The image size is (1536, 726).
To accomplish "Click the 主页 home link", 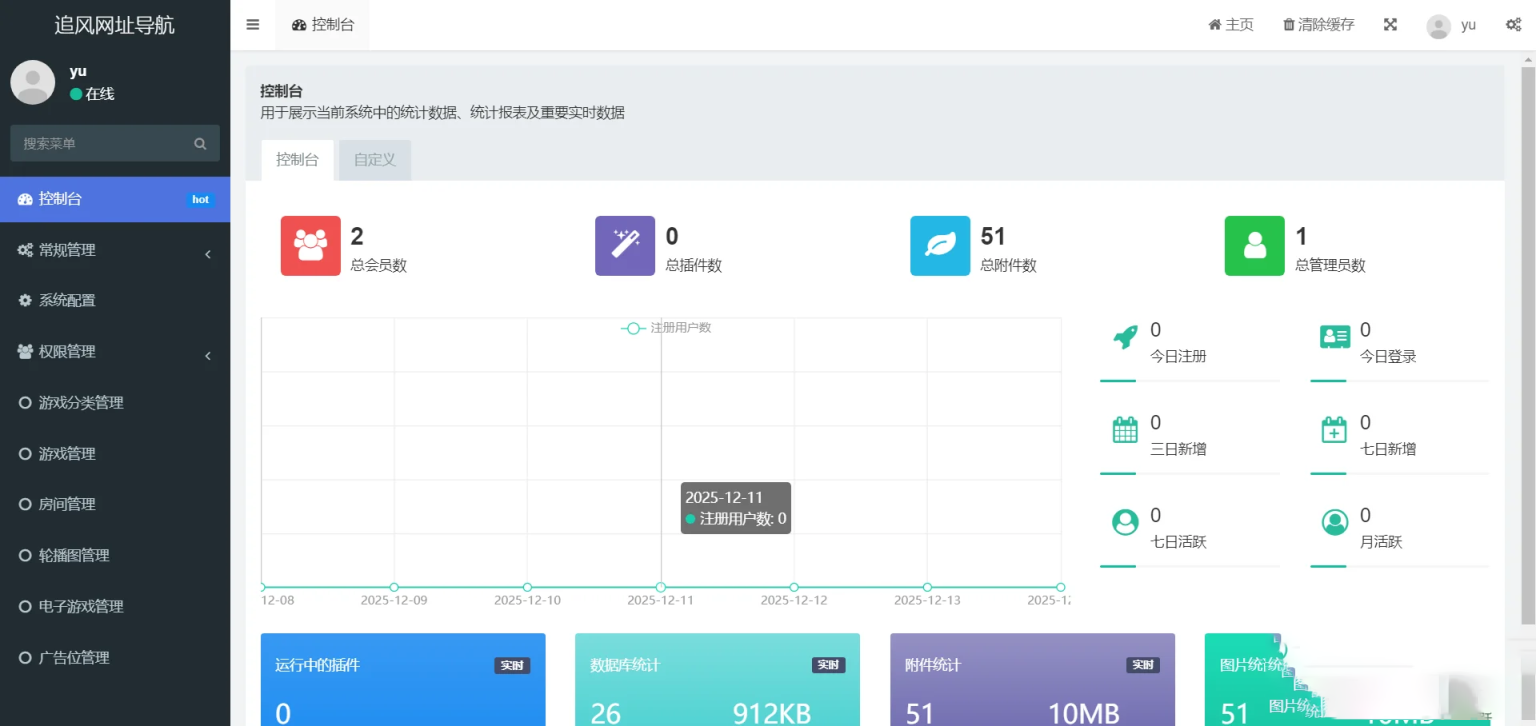I will 1231,25.
